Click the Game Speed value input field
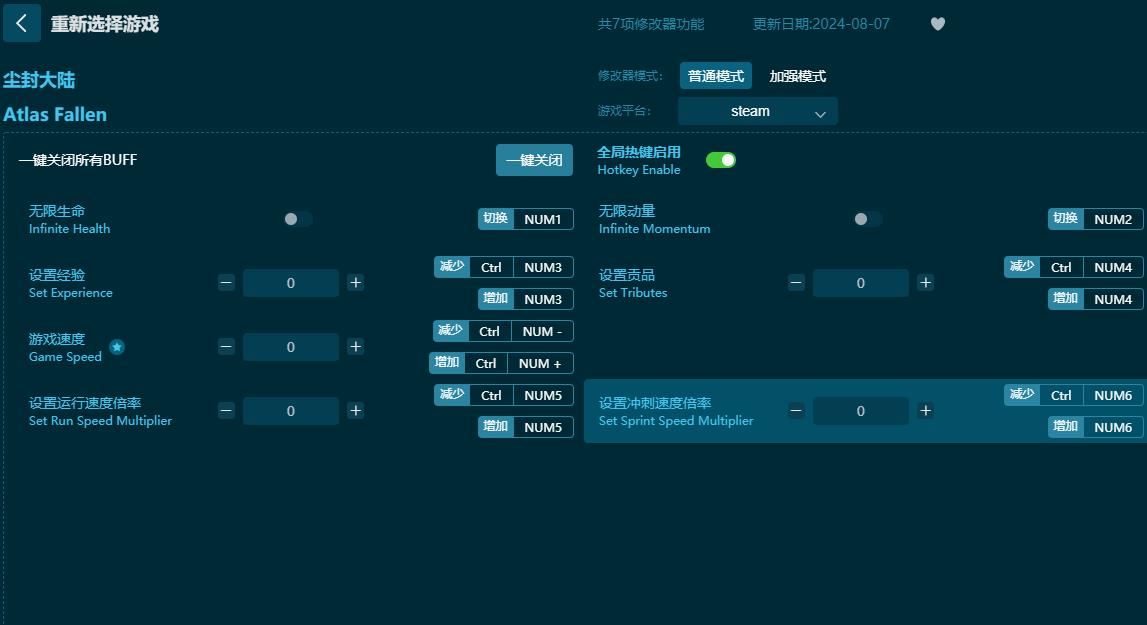The width and height of the screenshot is (1147, 625). pos(290,347)
